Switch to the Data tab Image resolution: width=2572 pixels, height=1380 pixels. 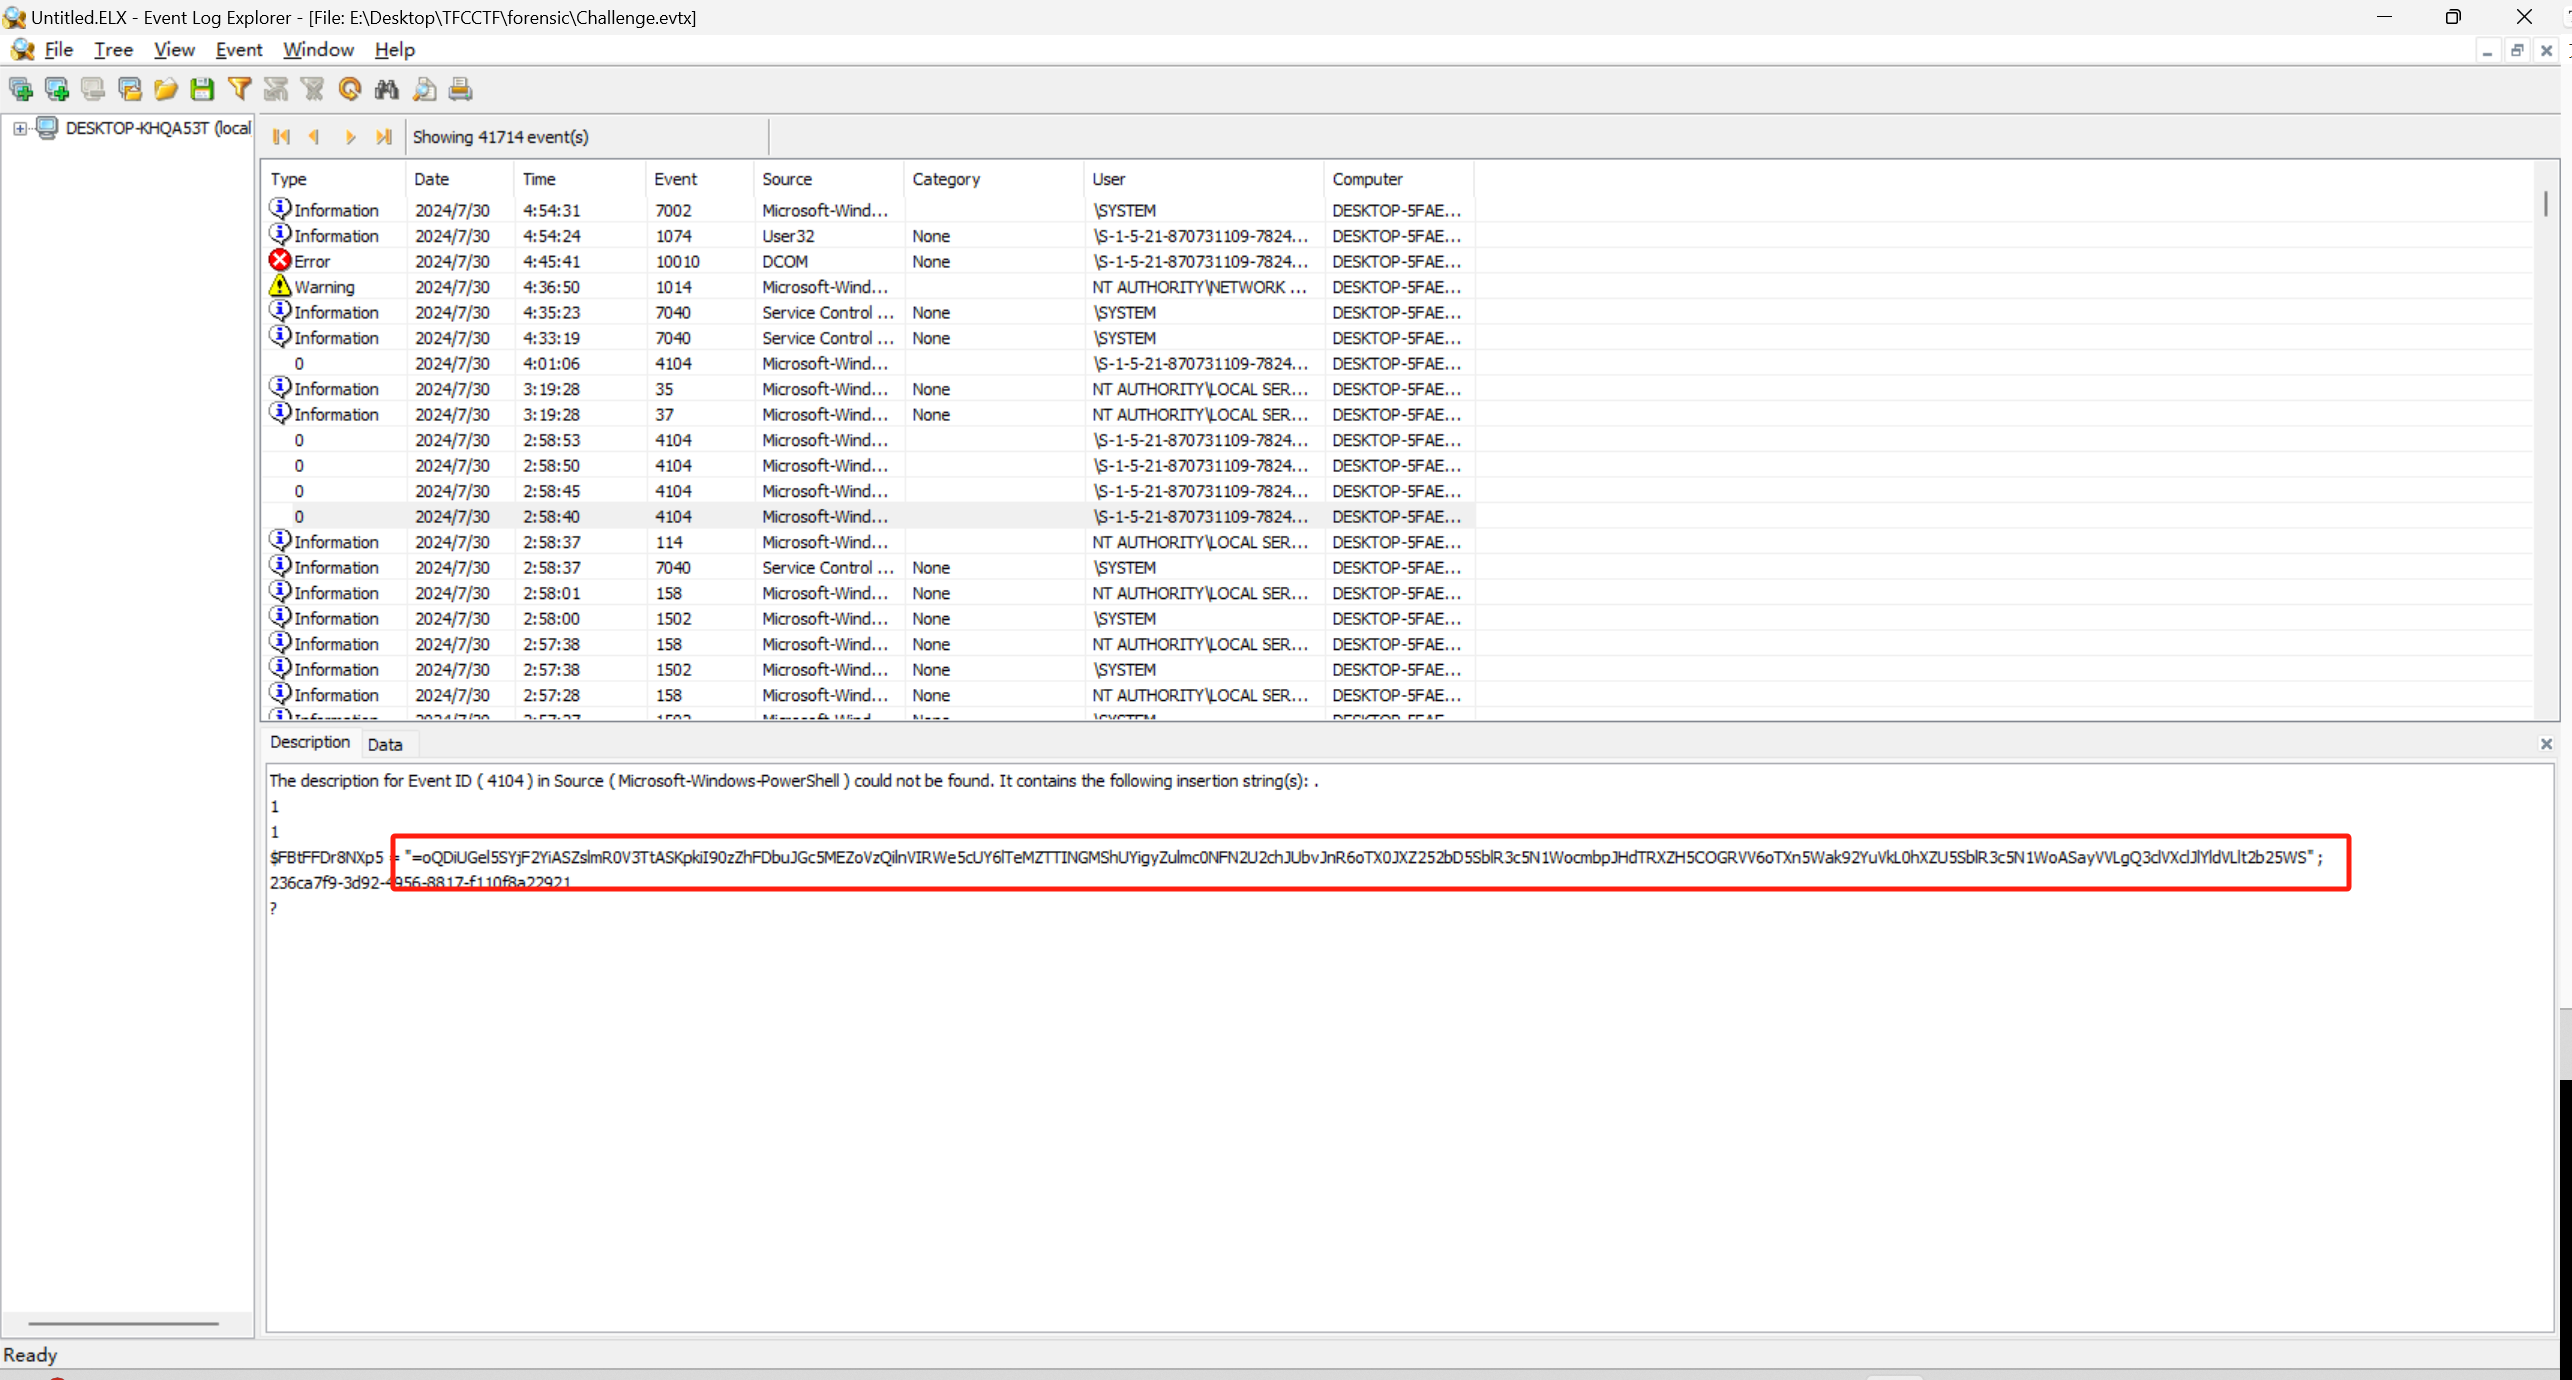pyautogui.click(x=384, y=744)
